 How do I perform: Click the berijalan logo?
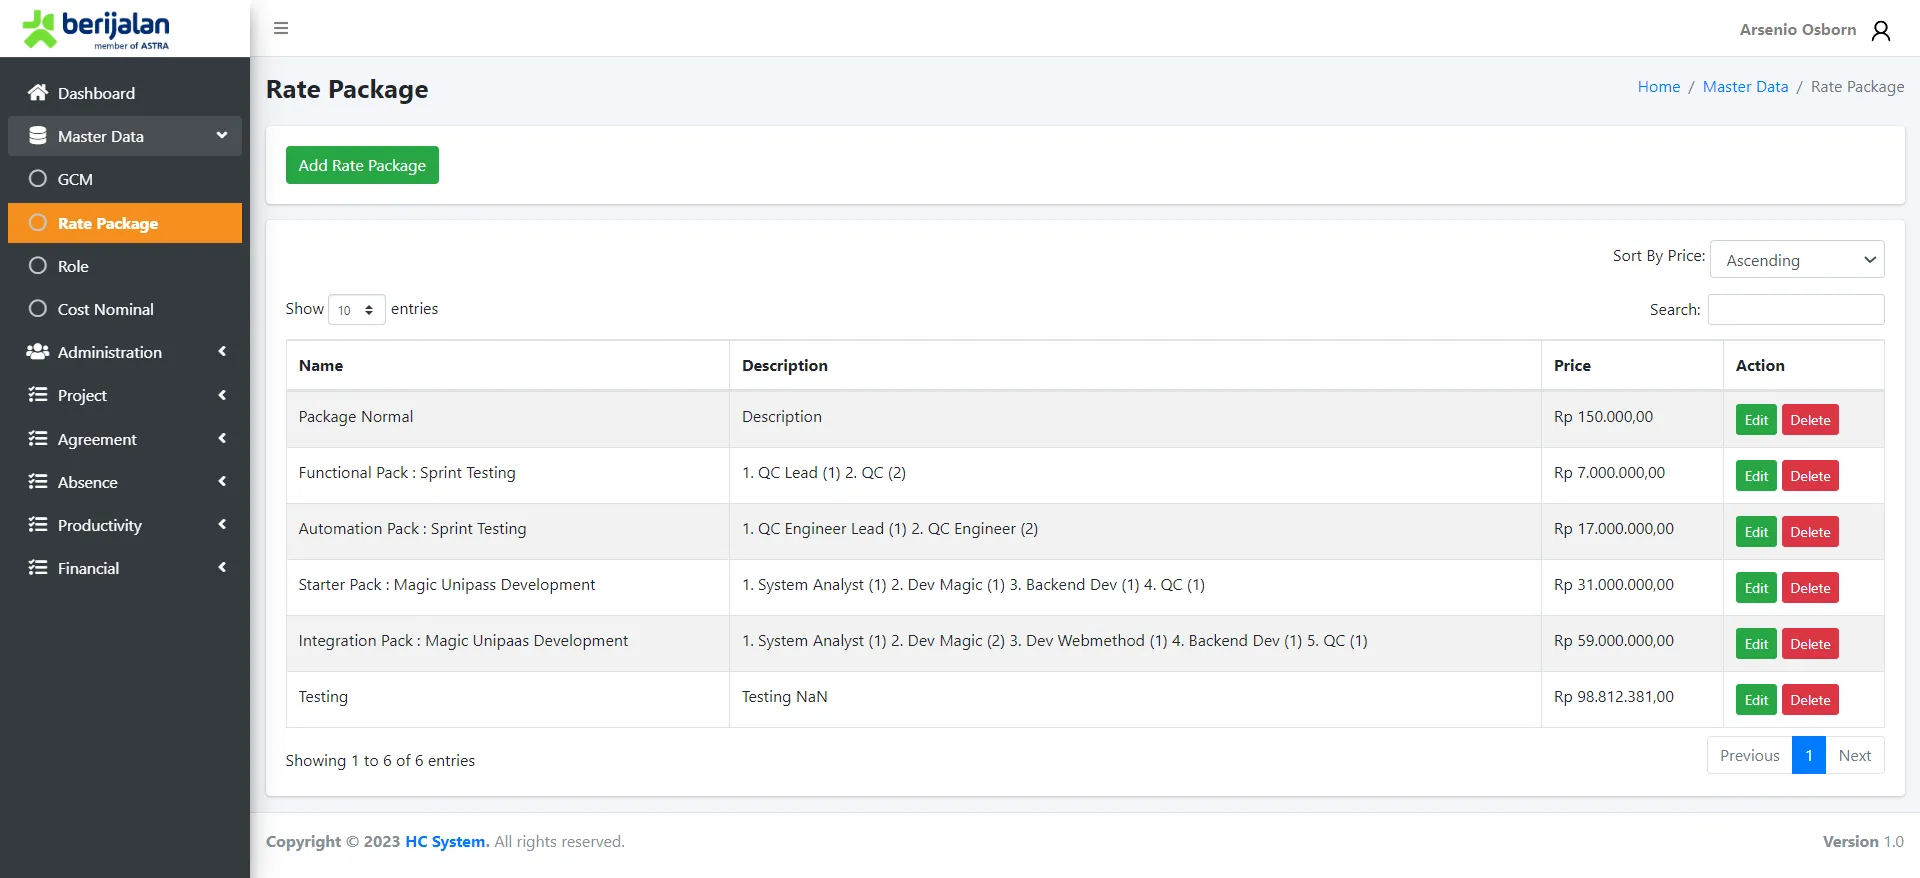click(x=97, y=29)
